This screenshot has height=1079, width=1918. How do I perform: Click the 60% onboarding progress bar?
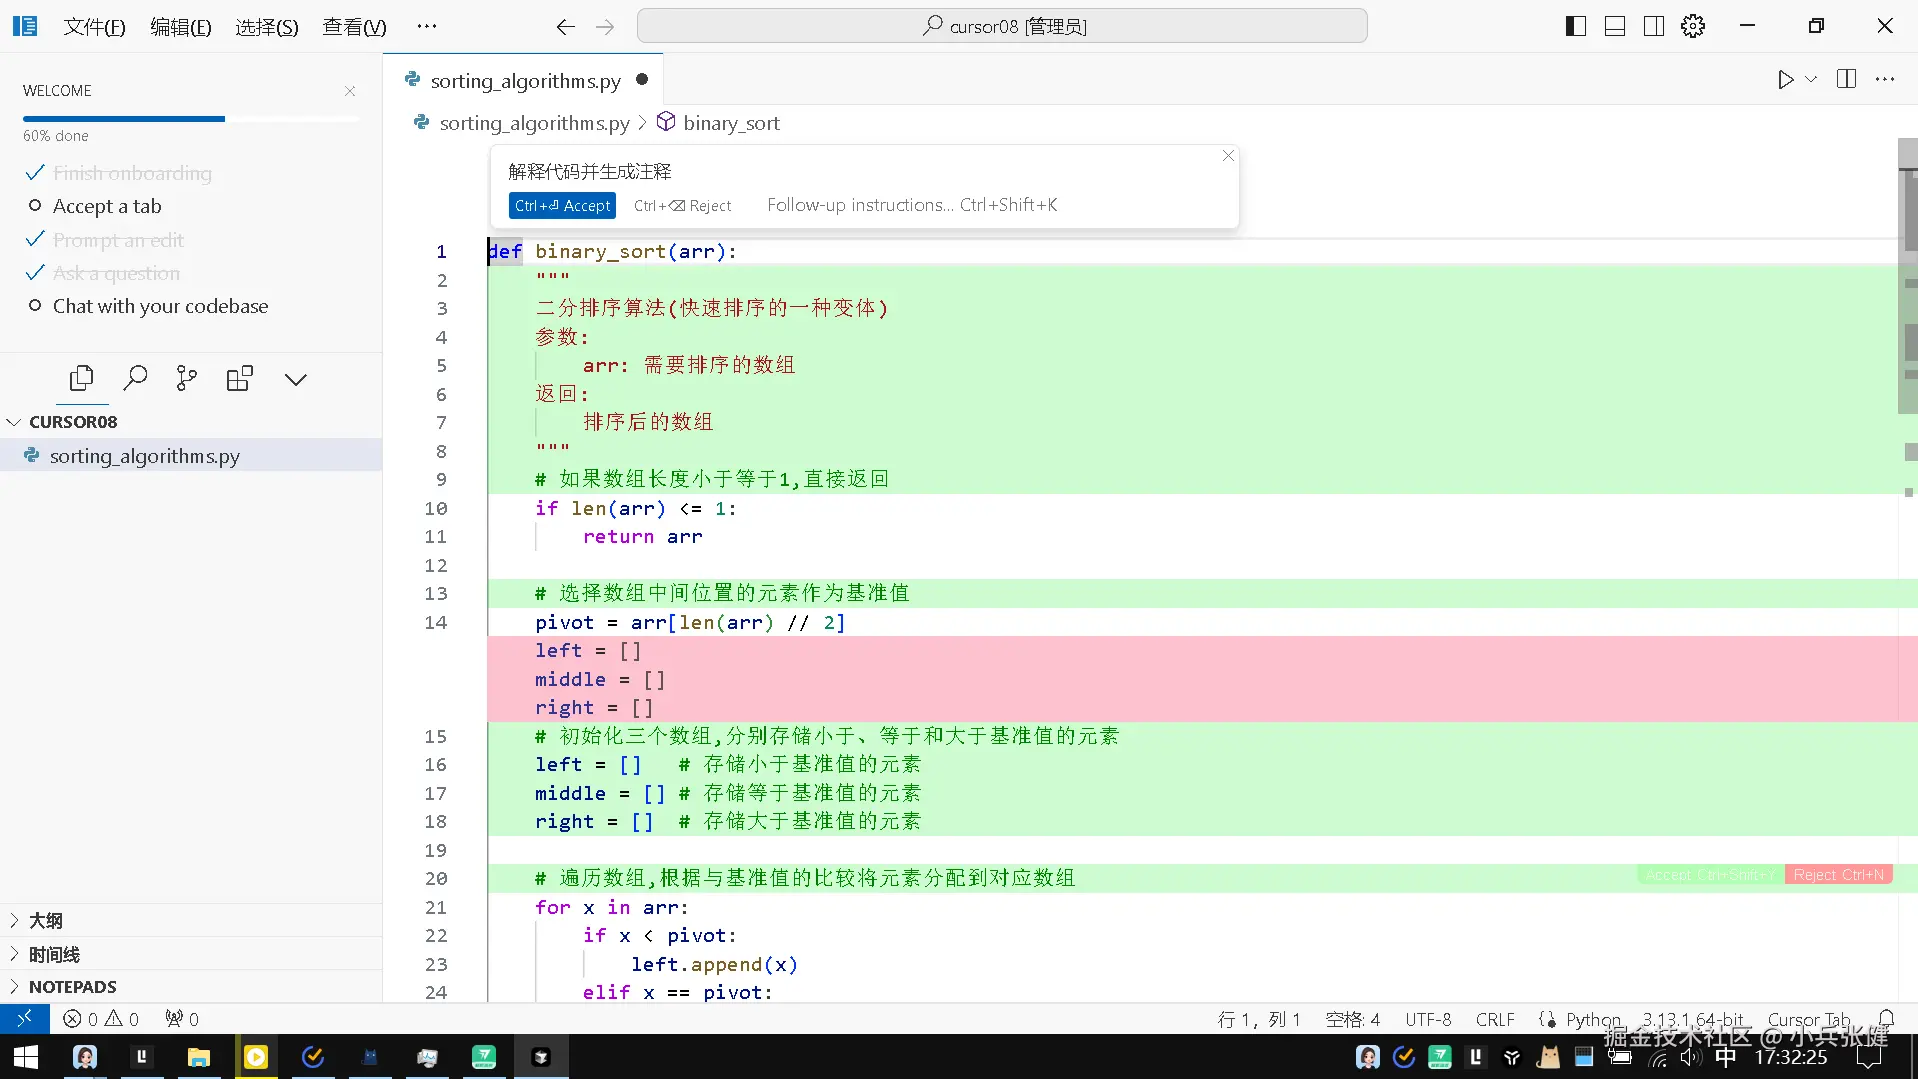click(x=191, y=119)
